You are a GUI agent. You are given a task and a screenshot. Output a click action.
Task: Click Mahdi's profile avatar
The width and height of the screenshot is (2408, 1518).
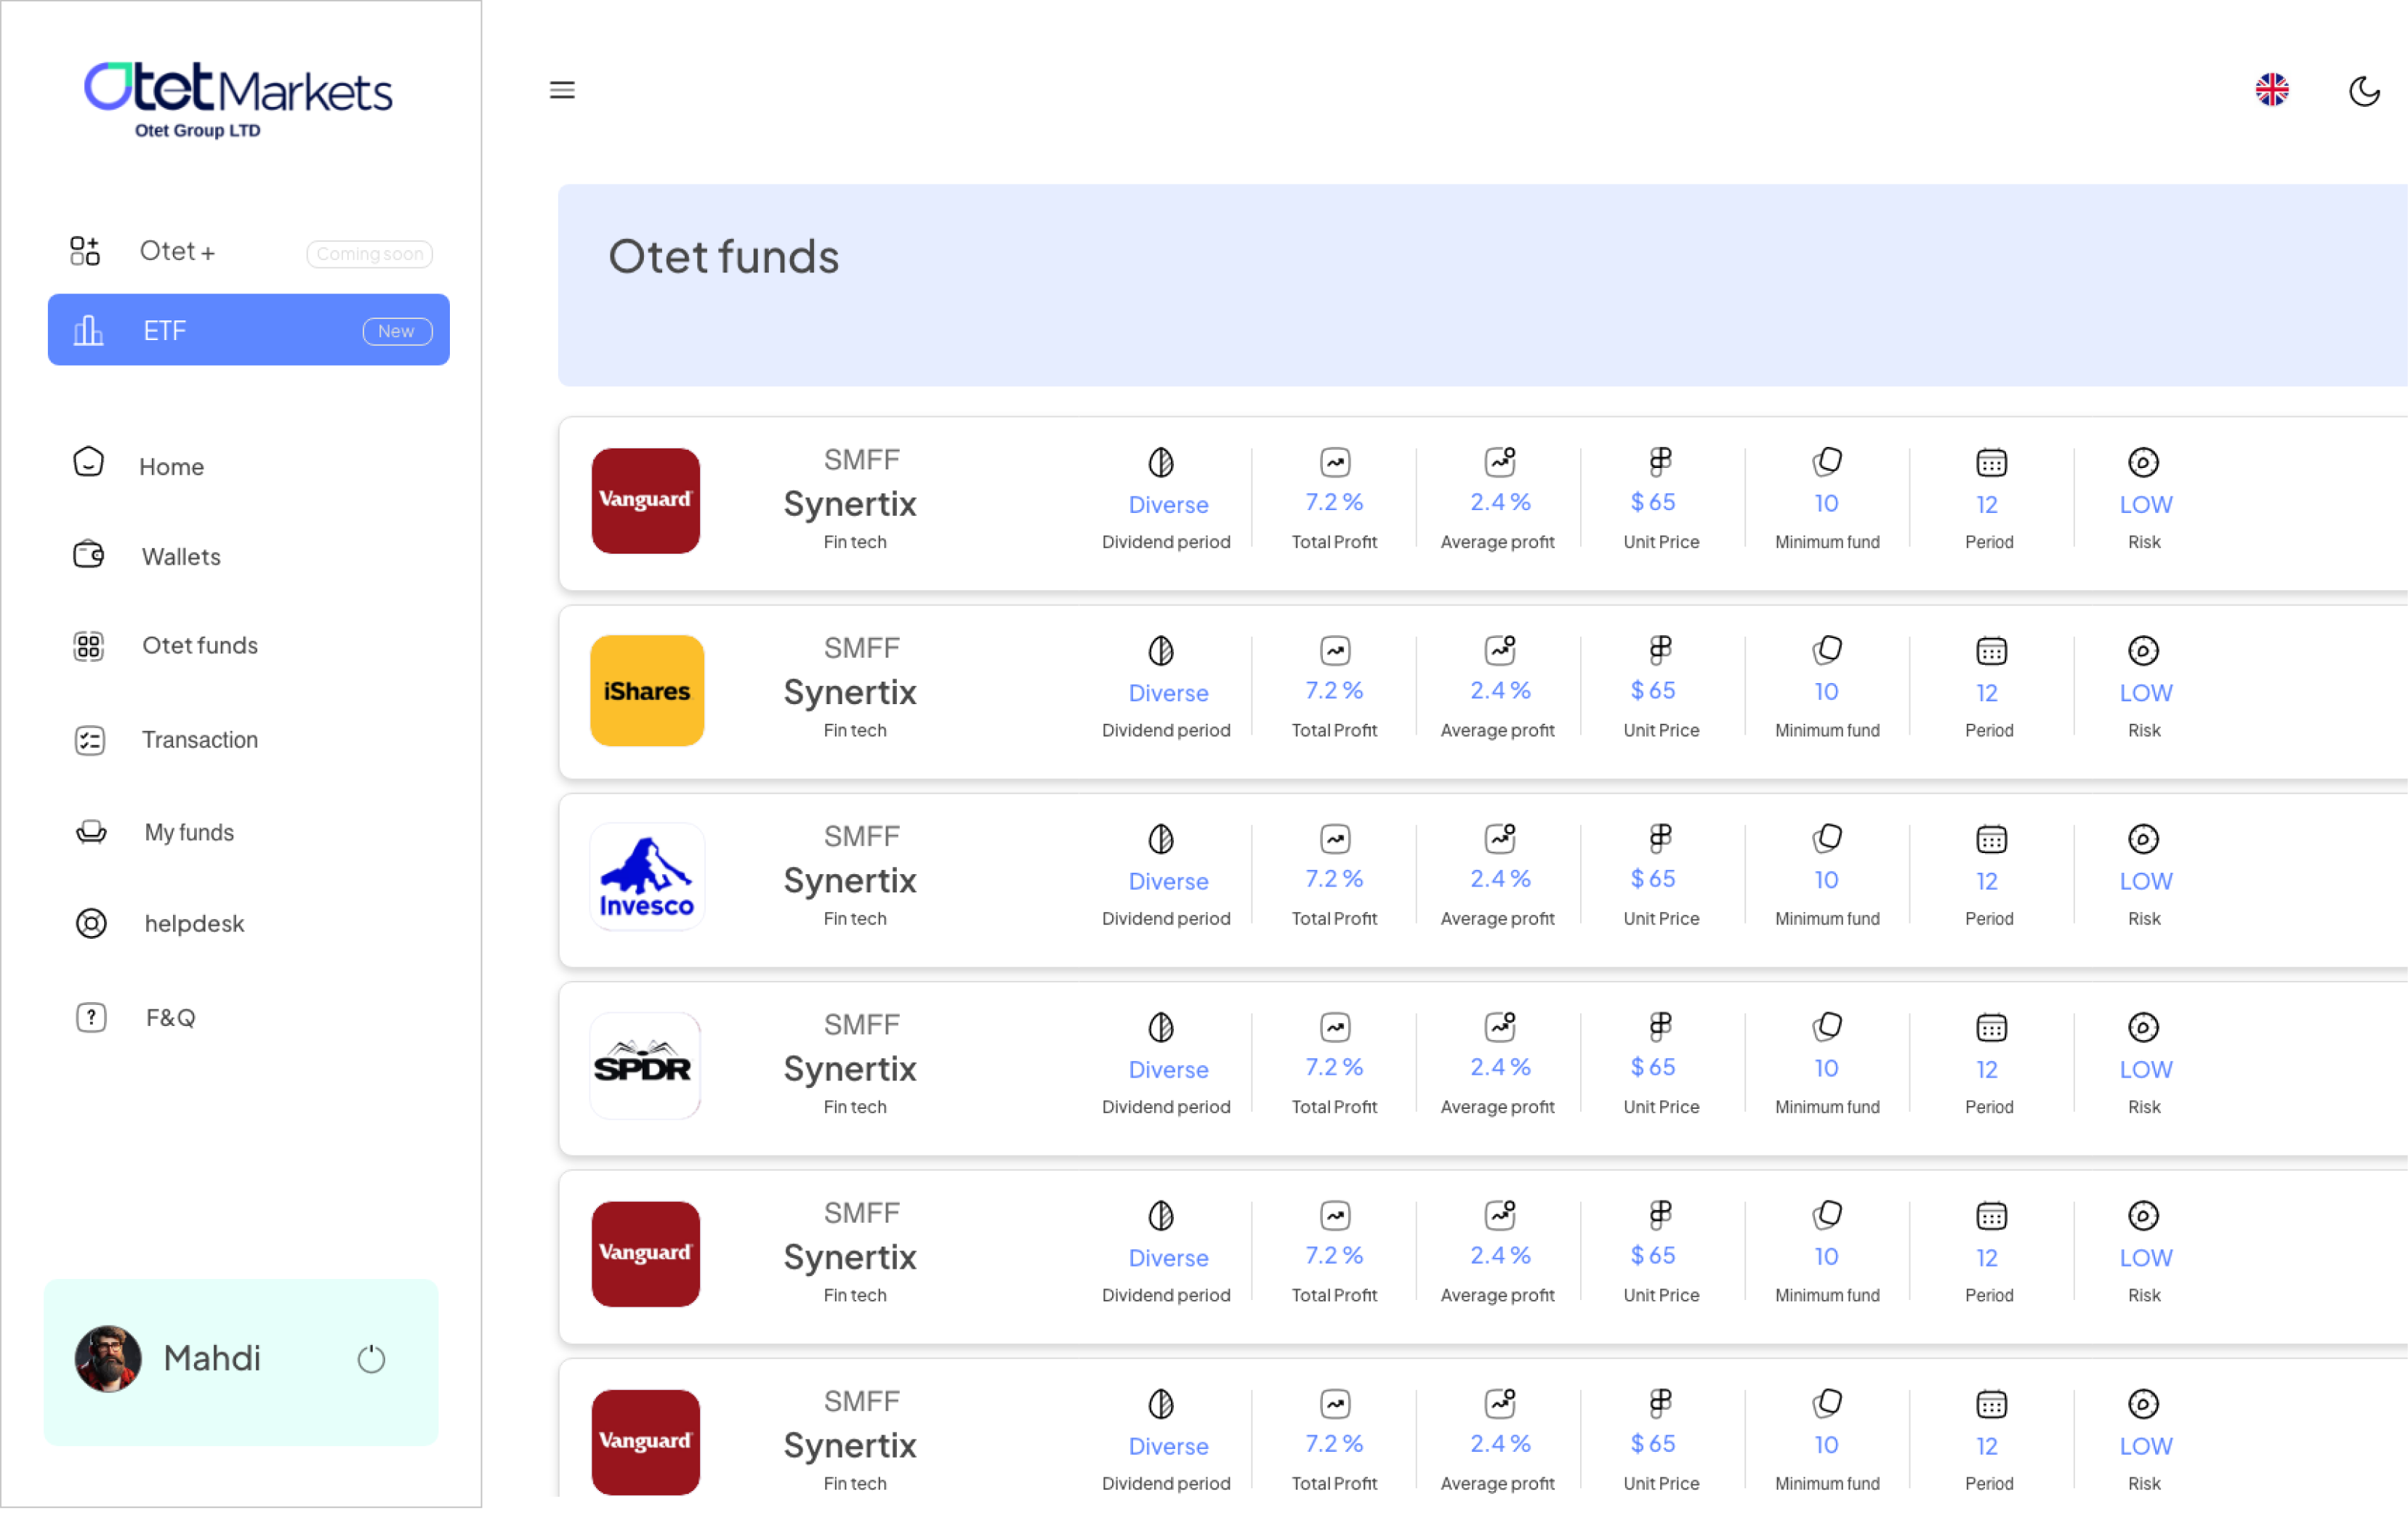[108, 1358]
